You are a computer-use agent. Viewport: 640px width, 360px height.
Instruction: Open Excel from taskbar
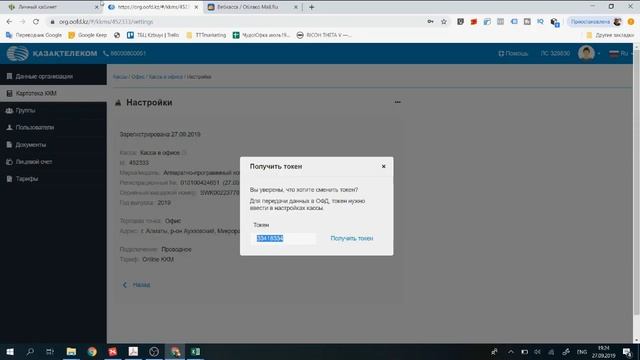195,351
